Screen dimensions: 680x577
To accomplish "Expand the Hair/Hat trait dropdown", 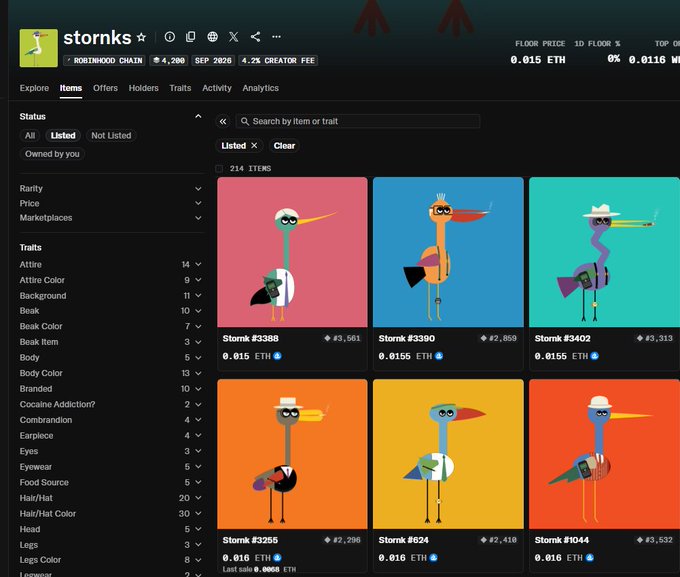I will pos(111,498).
